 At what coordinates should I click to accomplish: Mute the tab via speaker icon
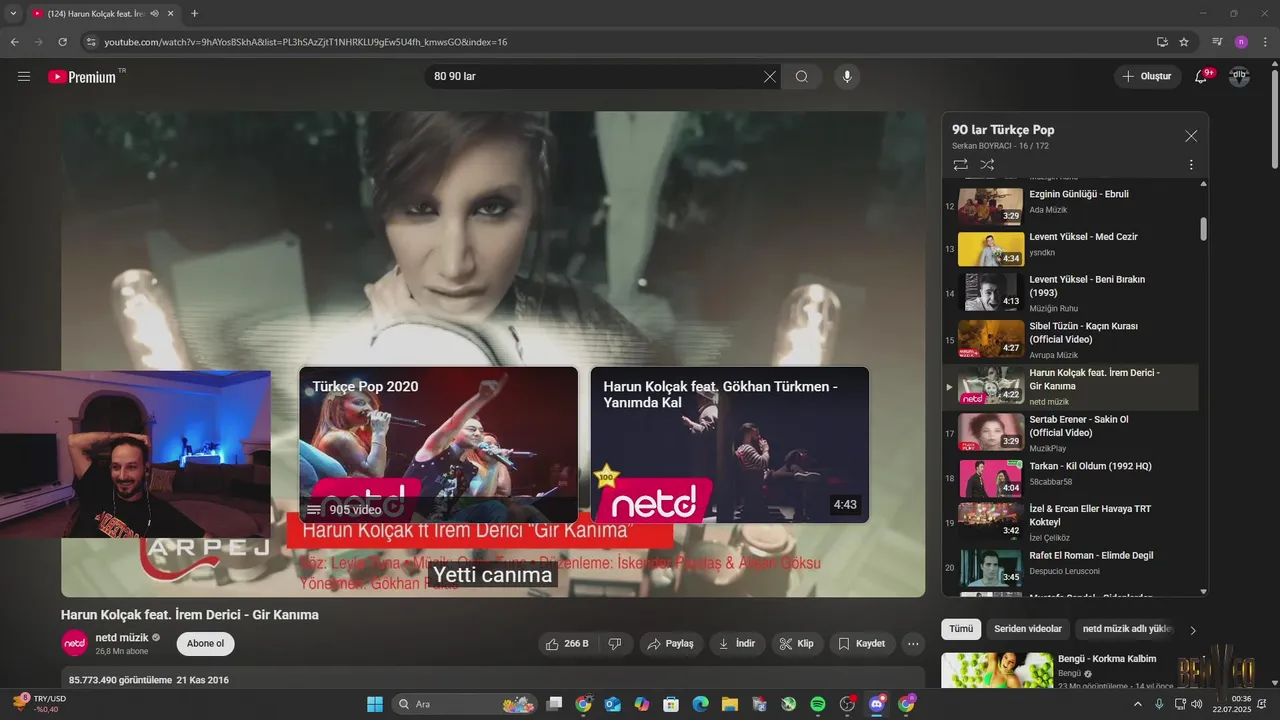pos(154,13)
